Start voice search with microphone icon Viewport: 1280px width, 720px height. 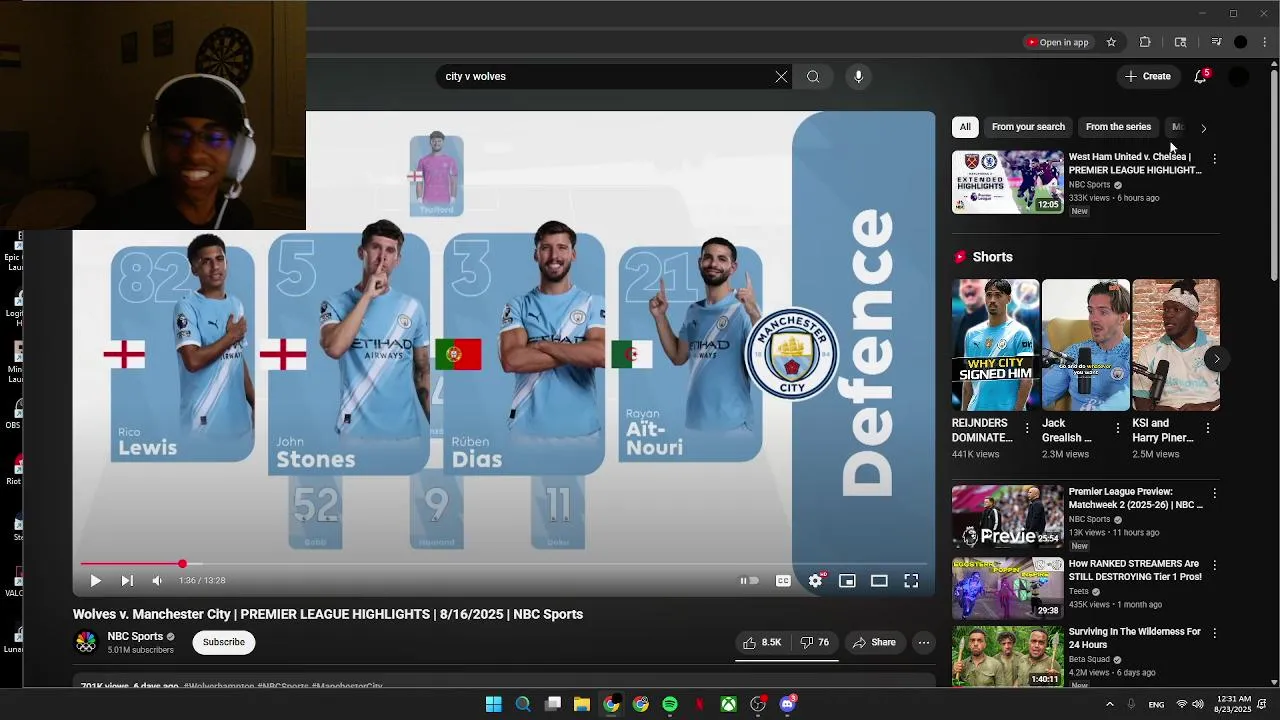click(x=858, y=77)
